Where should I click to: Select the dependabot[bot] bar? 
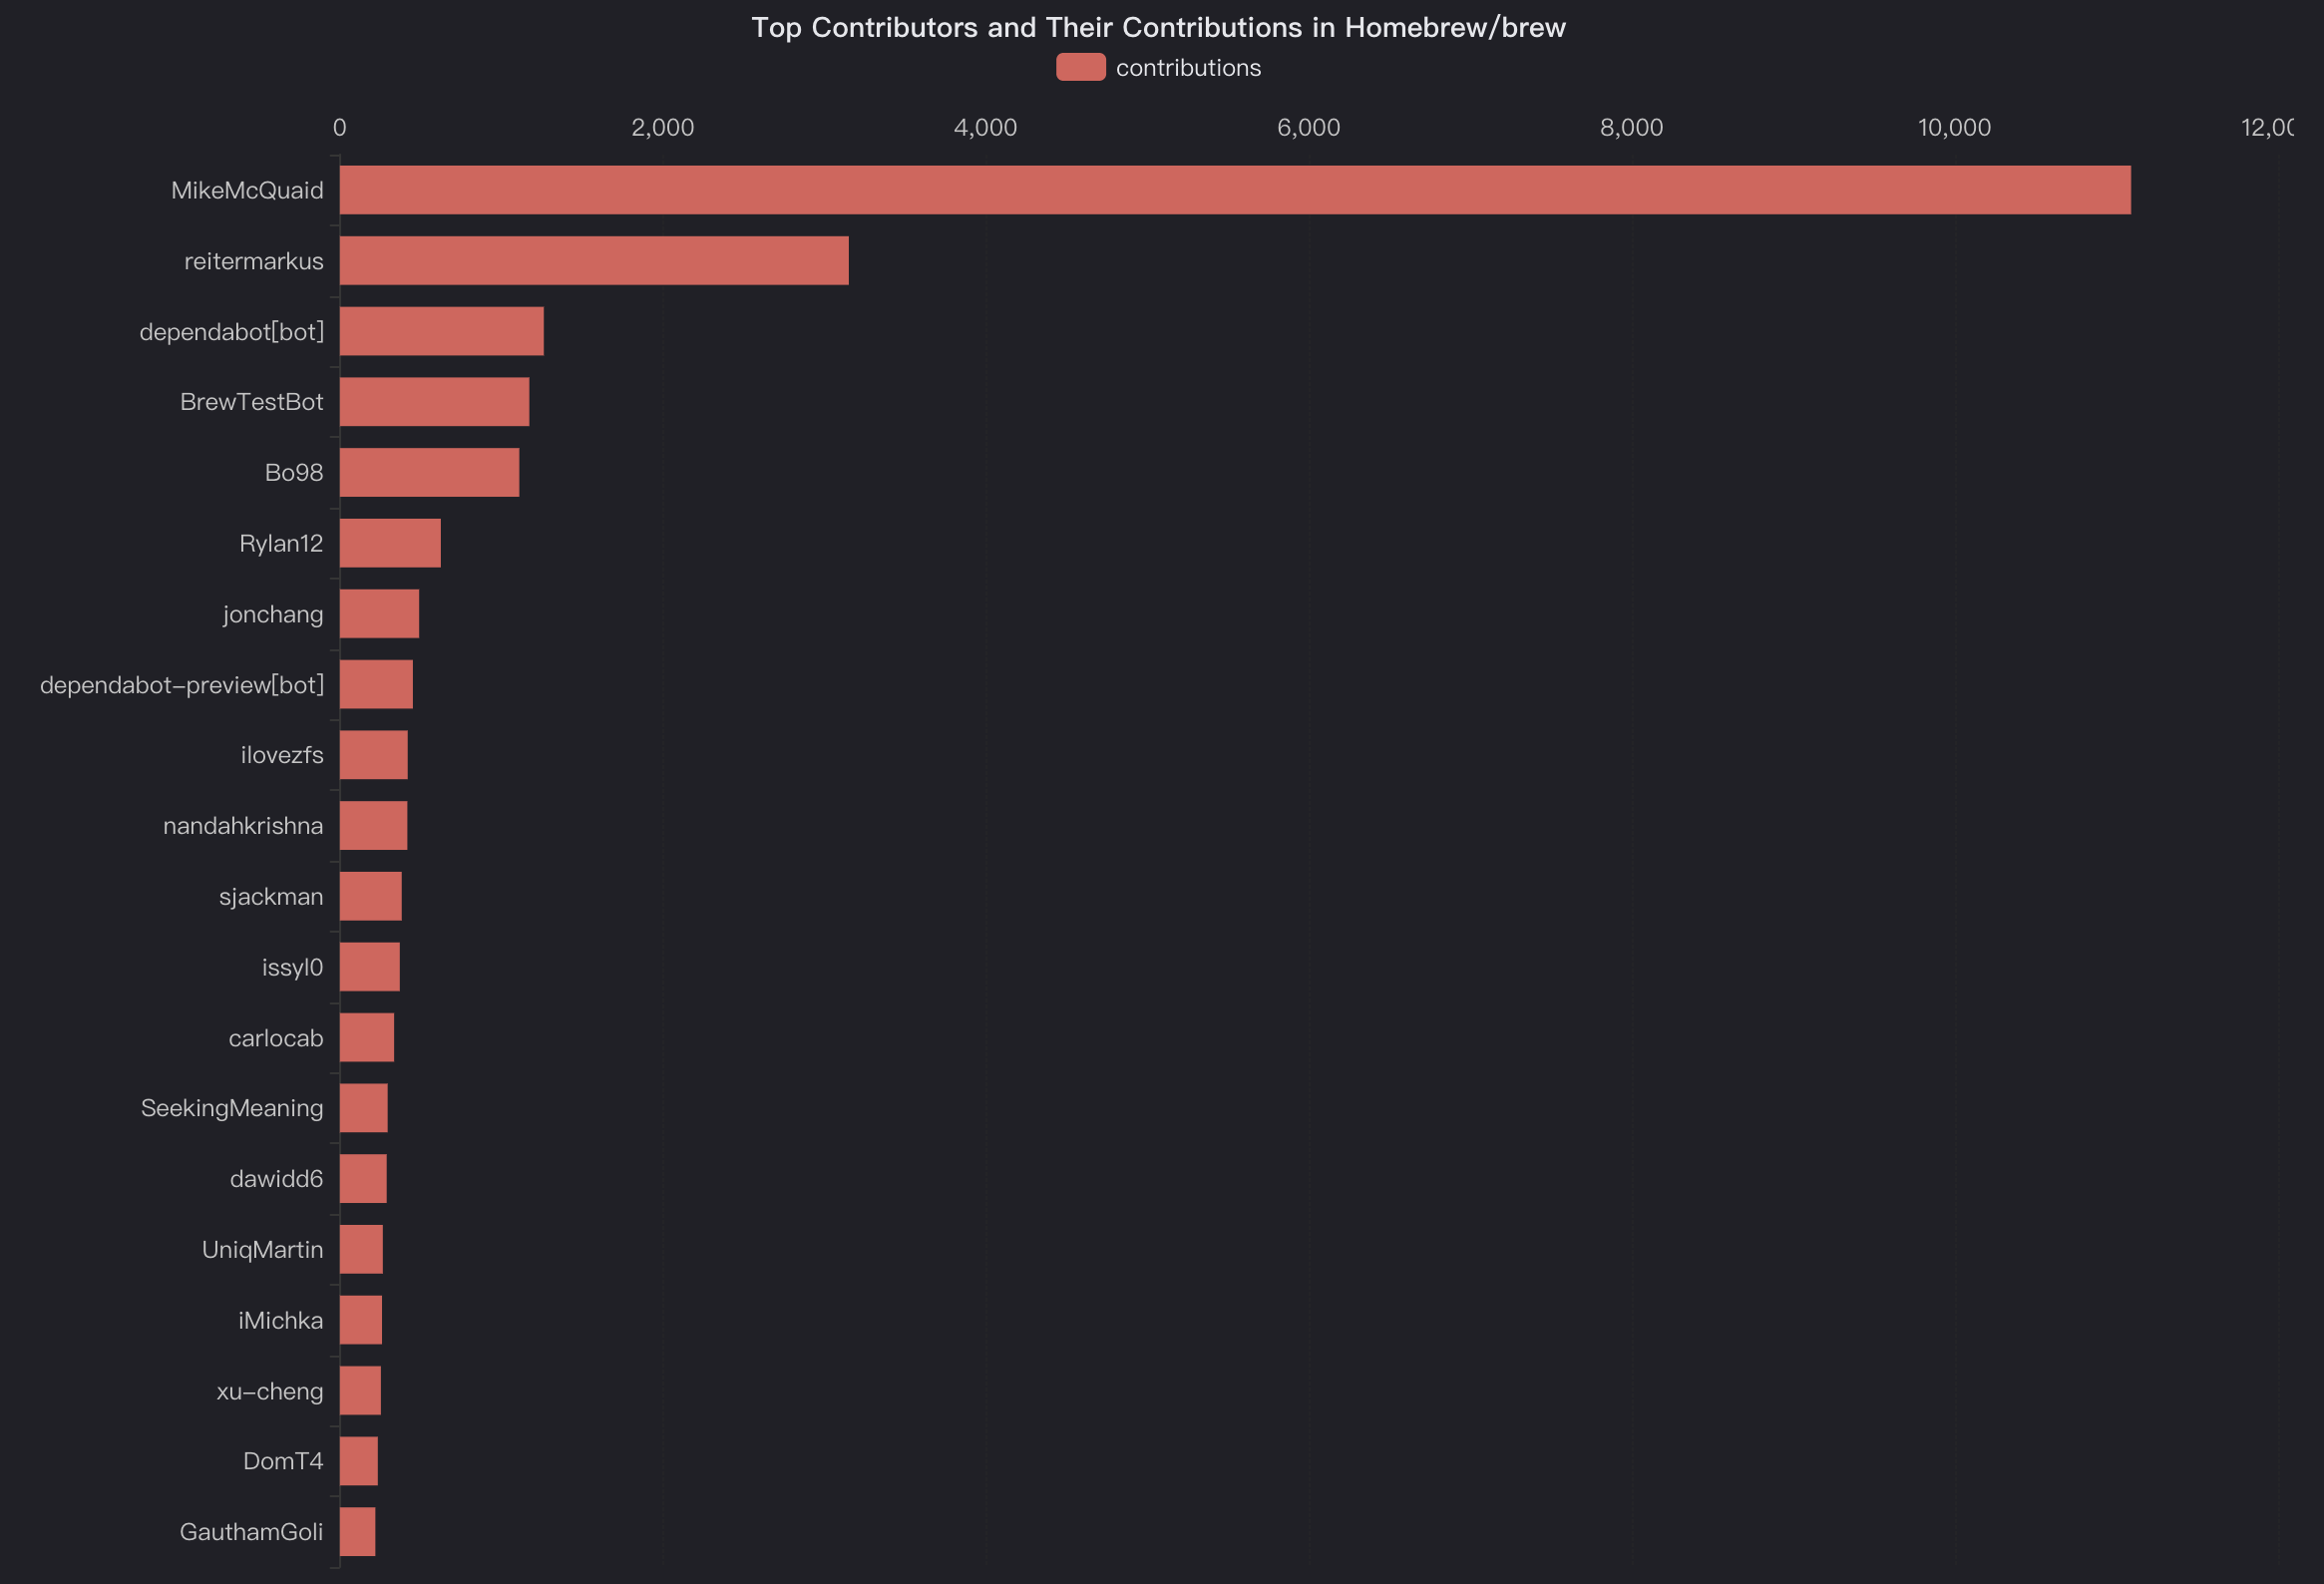tap(441, 331)
